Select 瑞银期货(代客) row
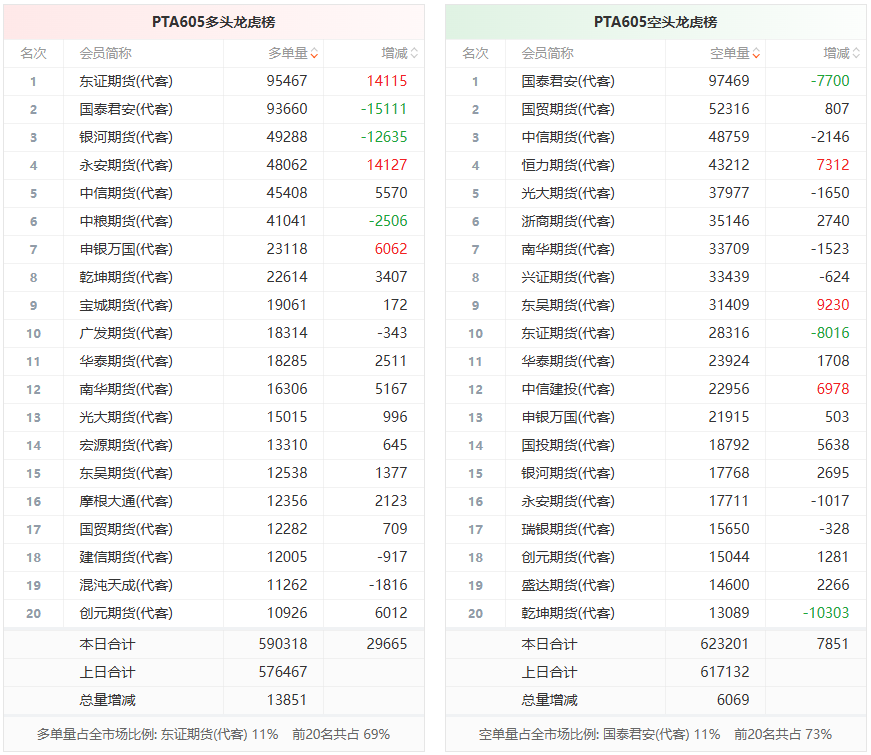 [655, 529]
